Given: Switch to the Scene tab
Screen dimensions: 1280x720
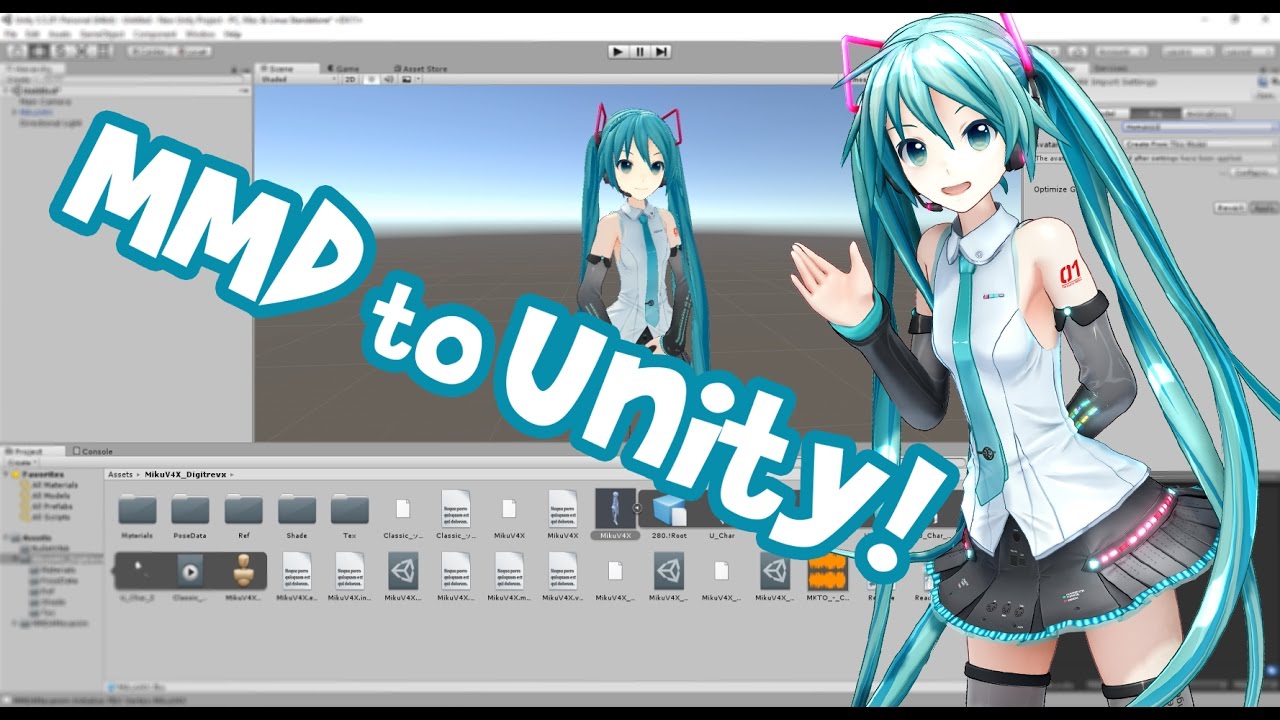Looking at the screenshot, I should click(x=287, y=69).
